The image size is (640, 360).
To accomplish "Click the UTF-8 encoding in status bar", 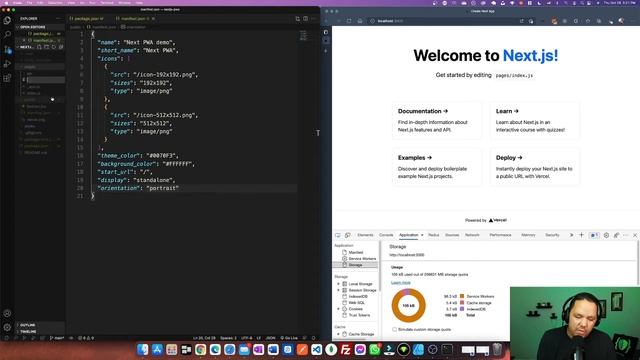I will (x=247, y=338).
